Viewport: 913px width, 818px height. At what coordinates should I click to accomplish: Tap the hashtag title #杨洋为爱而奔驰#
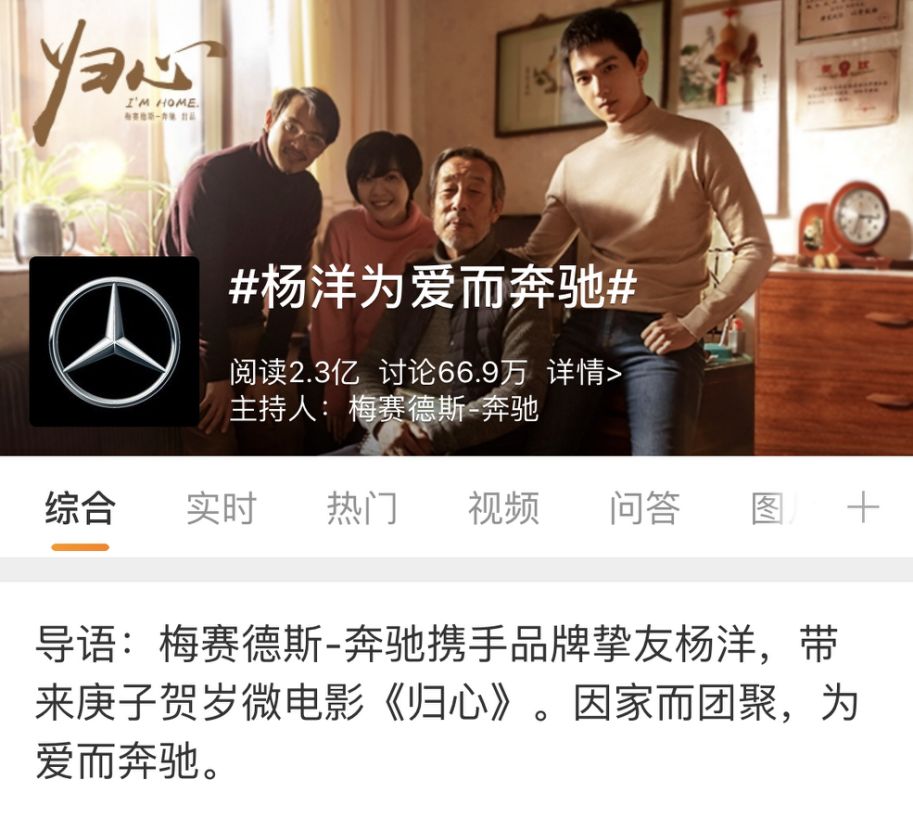pos(433,289)
